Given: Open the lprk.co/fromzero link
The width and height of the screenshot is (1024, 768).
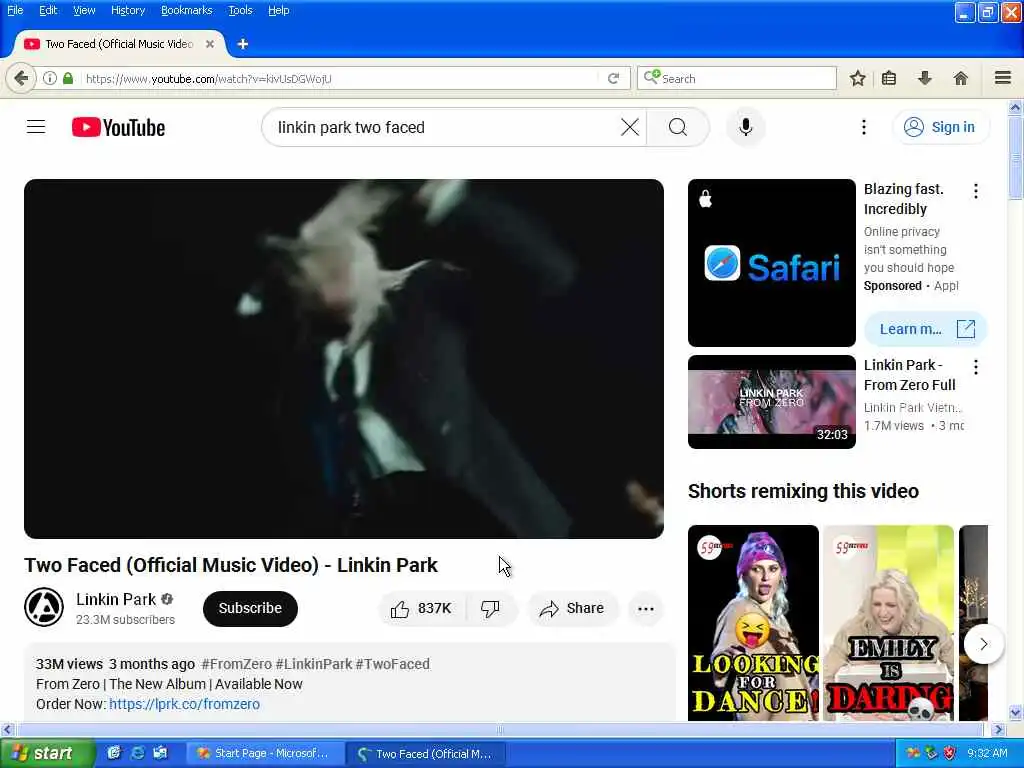Looking at the screenshot, I should (184, 704).
